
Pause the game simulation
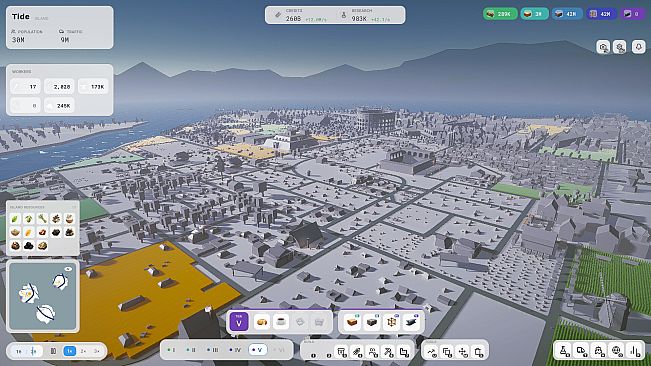pyautogui.click(x=53, y=351)
